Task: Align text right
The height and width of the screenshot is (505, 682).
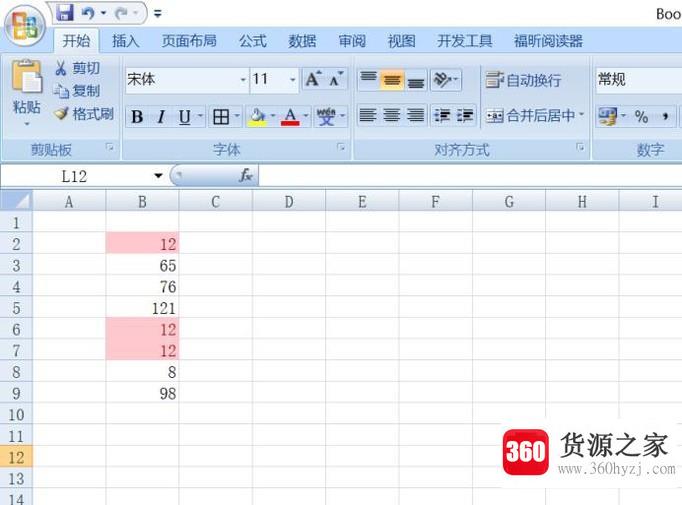Action: (x=416, y=116)
